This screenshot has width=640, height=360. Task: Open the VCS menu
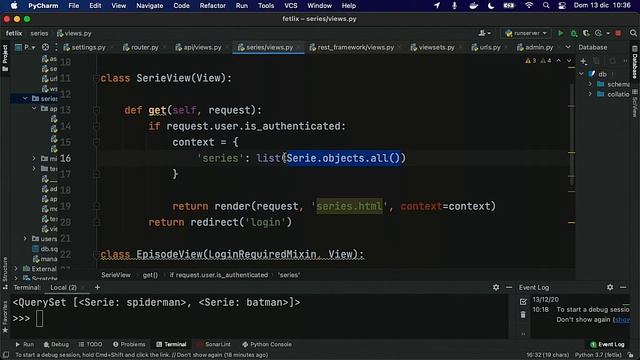[x=291, y=6]
